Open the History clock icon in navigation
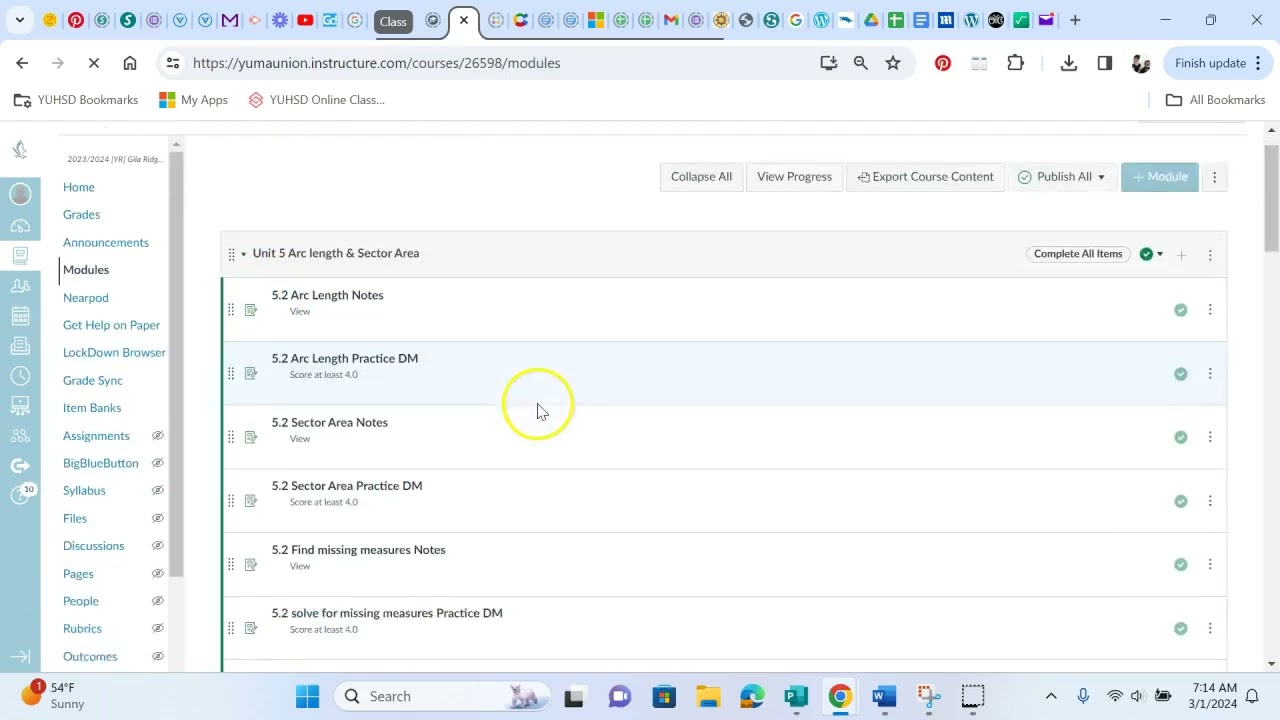This screenshot has height=720, width=1280. [20, 376]
